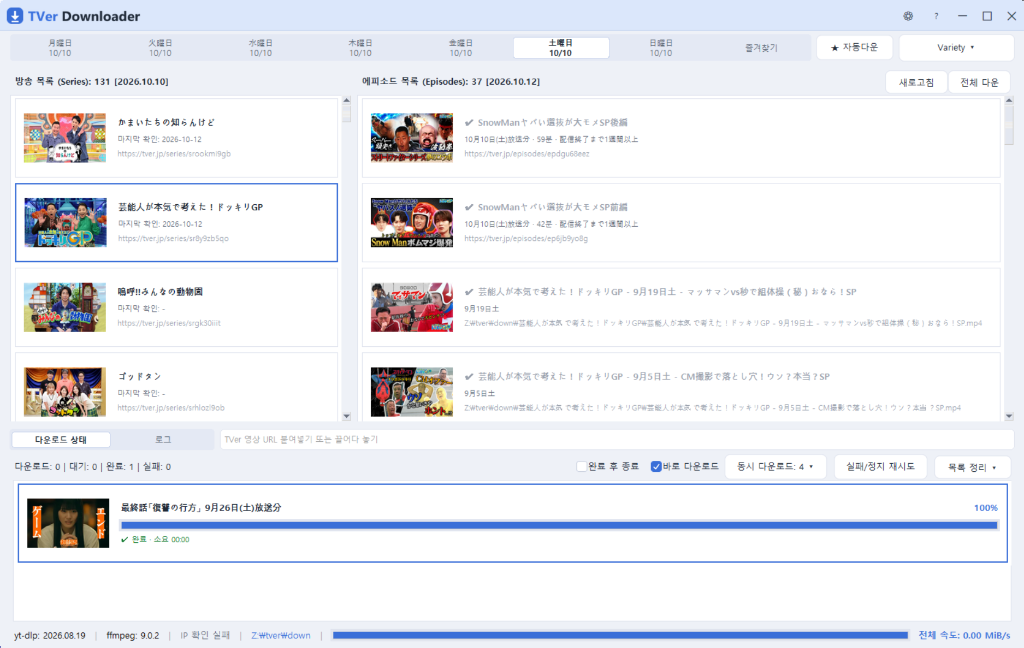Open help with the question mark icon
Viewport: 1024px width, 648px height.
pos(936,16)
